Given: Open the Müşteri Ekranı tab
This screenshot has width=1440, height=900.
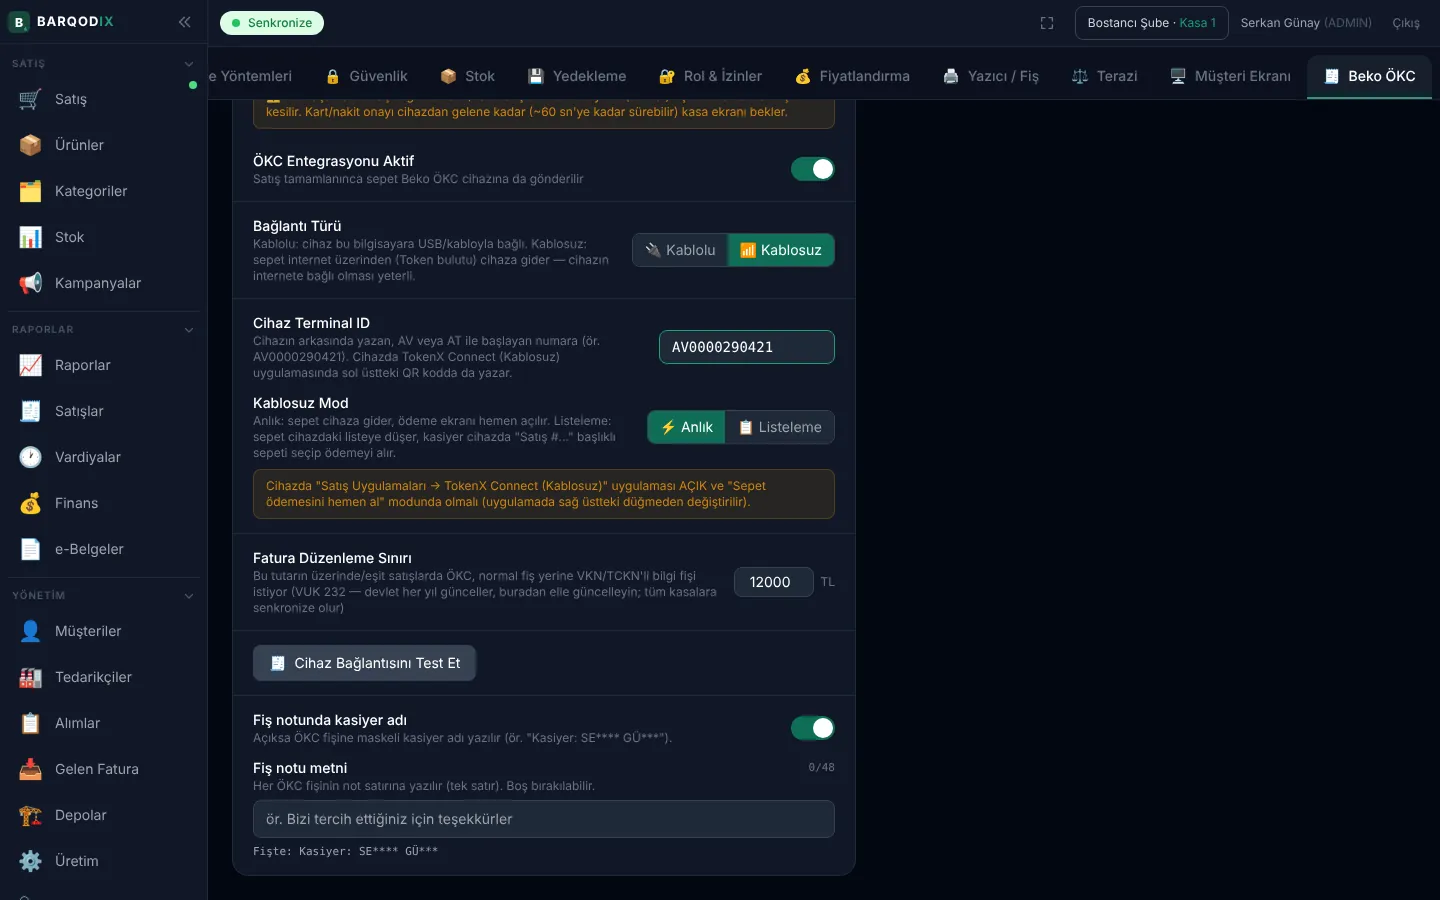Looking at the screenshot, I should [1230, 76].
